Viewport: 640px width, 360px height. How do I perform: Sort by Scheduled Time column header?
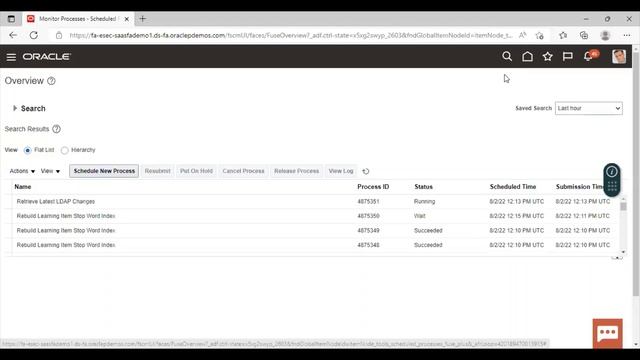coord(513,187)
